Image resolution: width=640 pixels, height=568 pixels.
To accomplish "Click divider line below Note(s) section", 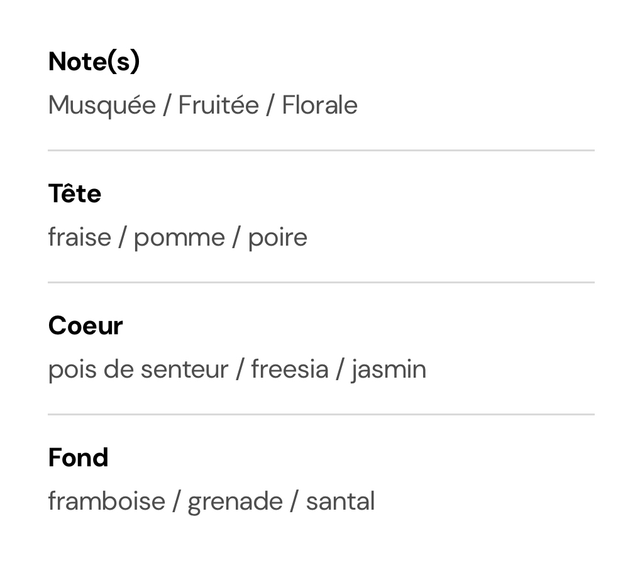I will (321, 151).
